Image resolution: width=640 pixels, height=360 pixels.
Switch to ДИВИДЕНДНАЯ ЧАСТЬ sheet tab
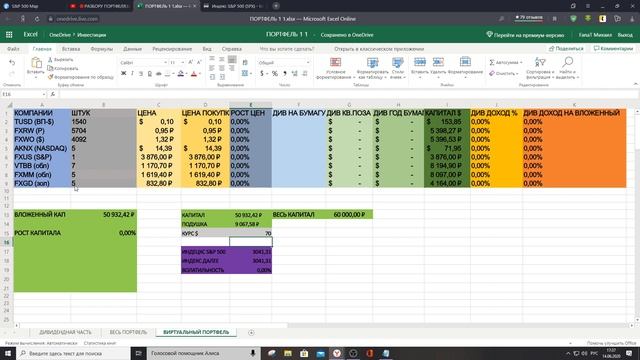click(65, 332)
